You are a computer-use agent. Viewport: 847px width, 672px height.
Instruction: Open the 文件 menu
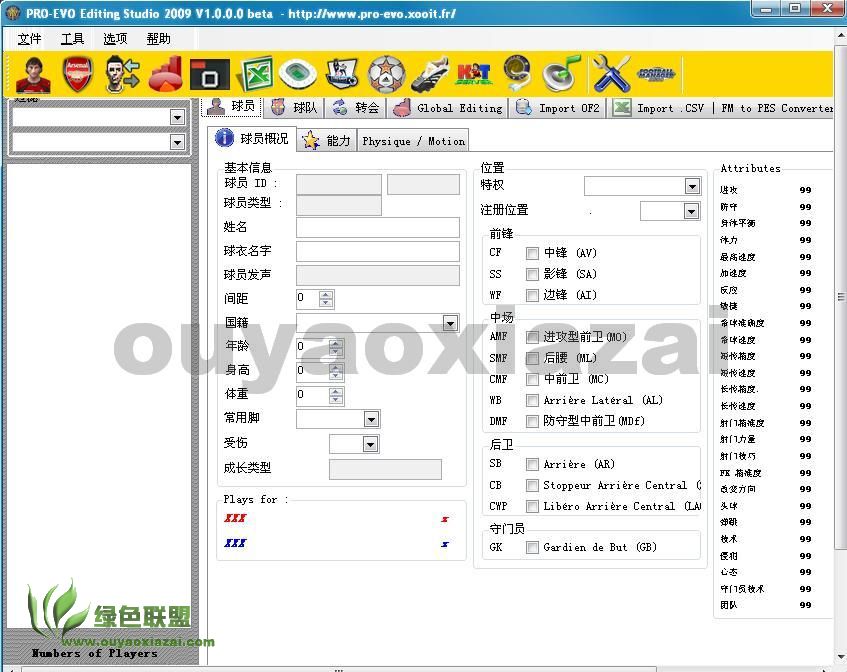click(x=29, y=39)
